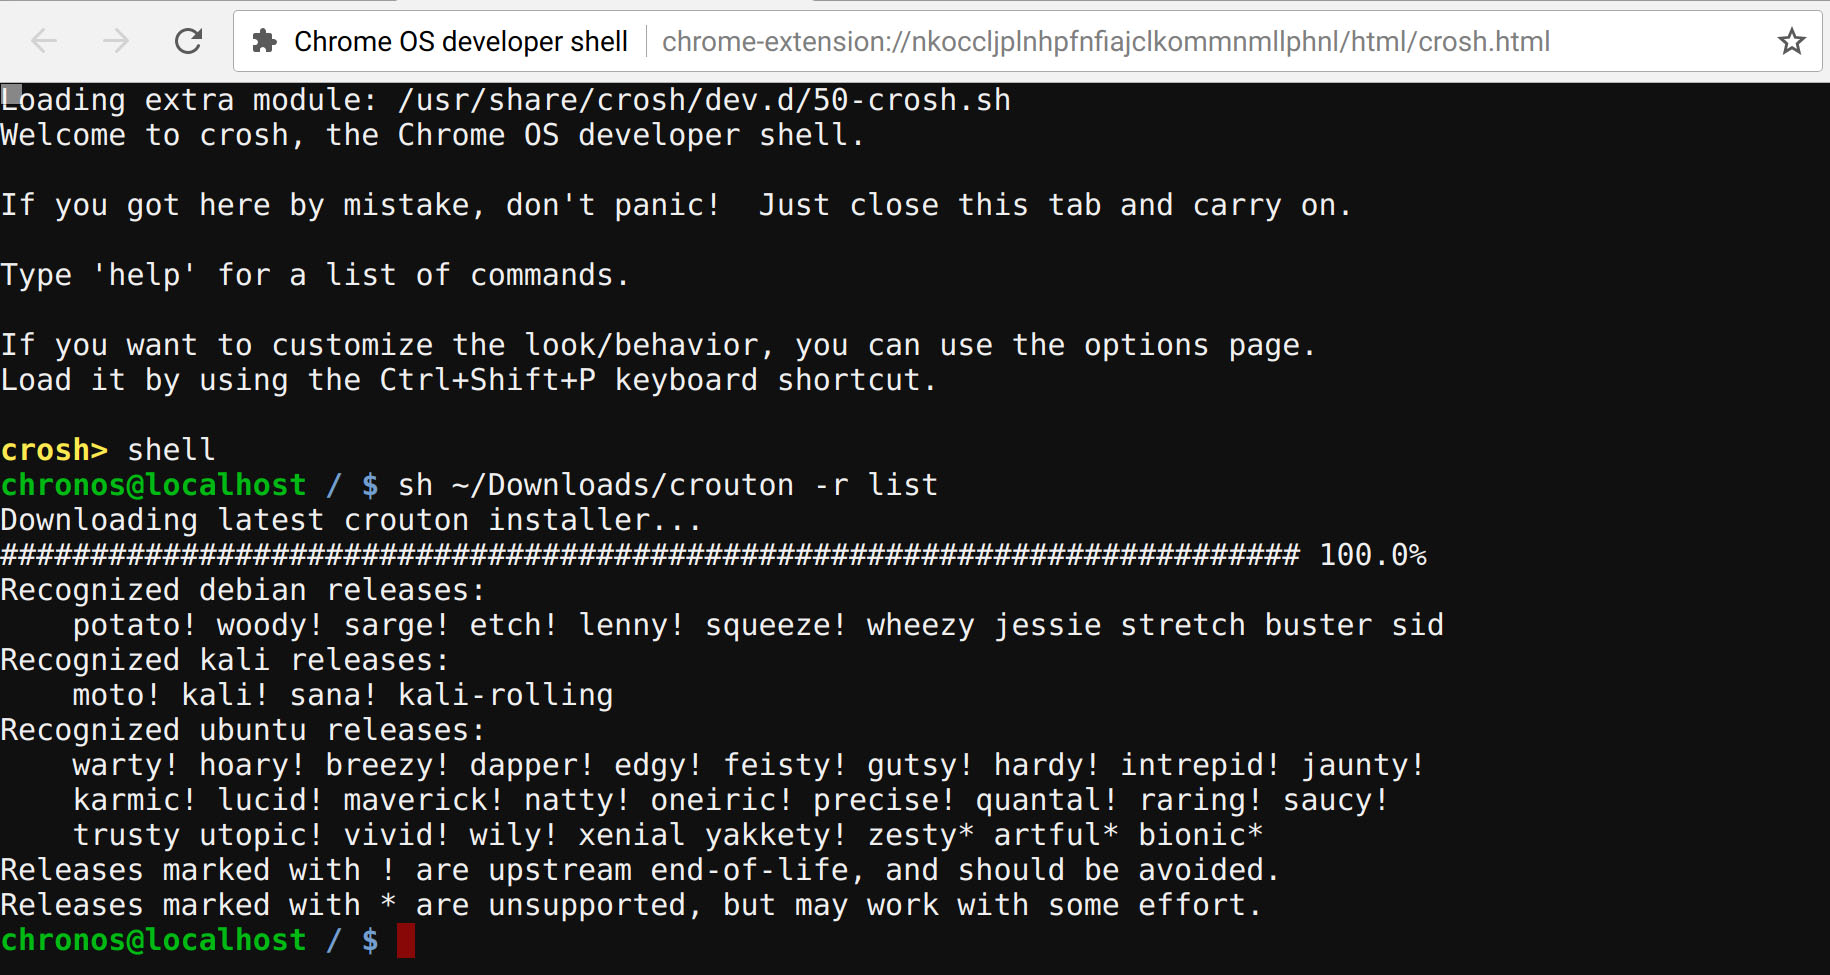The image size is (1830, 975).
Task: Click the quoted 'help' word
Action: (x=144, y=275)
